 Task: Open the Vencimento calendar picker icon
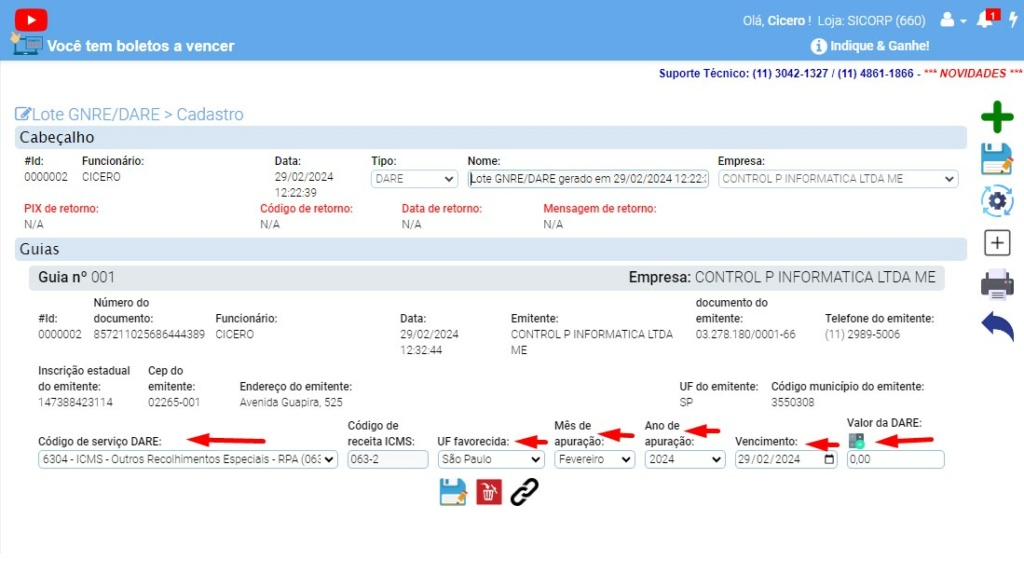click(x=829, y=459)
